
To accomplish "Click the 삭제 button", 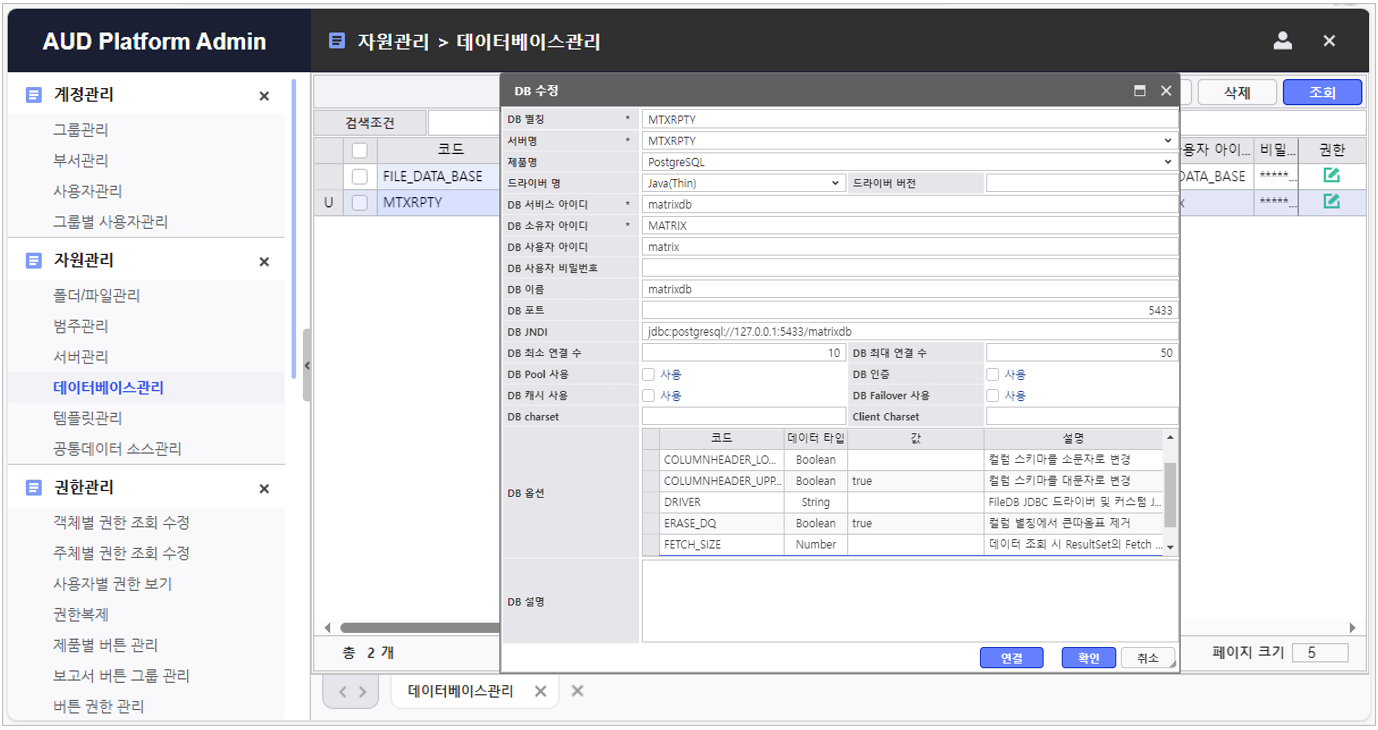I will pos(1238,92).
